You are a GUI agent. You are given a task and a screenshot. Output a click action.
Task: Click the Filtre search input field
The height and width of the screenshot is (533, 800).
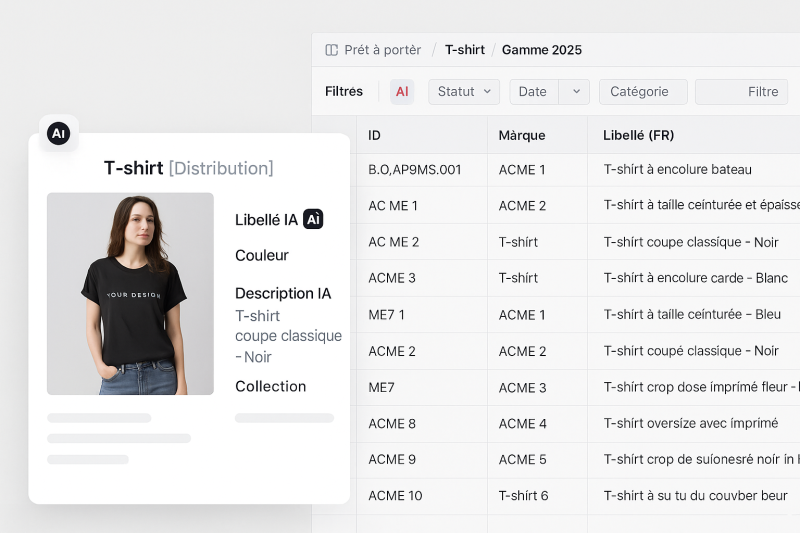741,92
